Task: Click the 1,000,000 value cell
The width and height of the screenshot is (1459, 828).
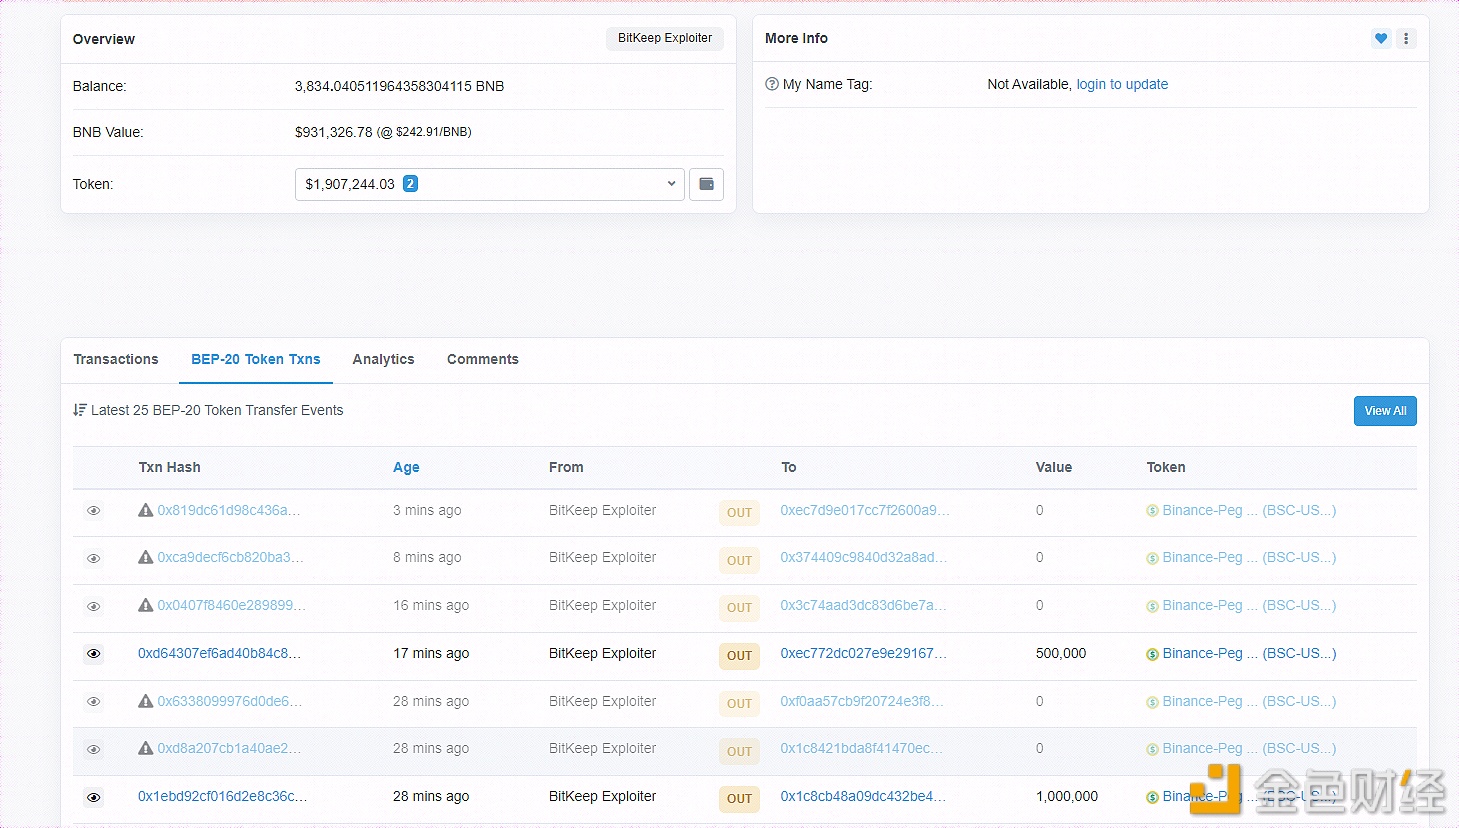Action: tap(1067, 796)
